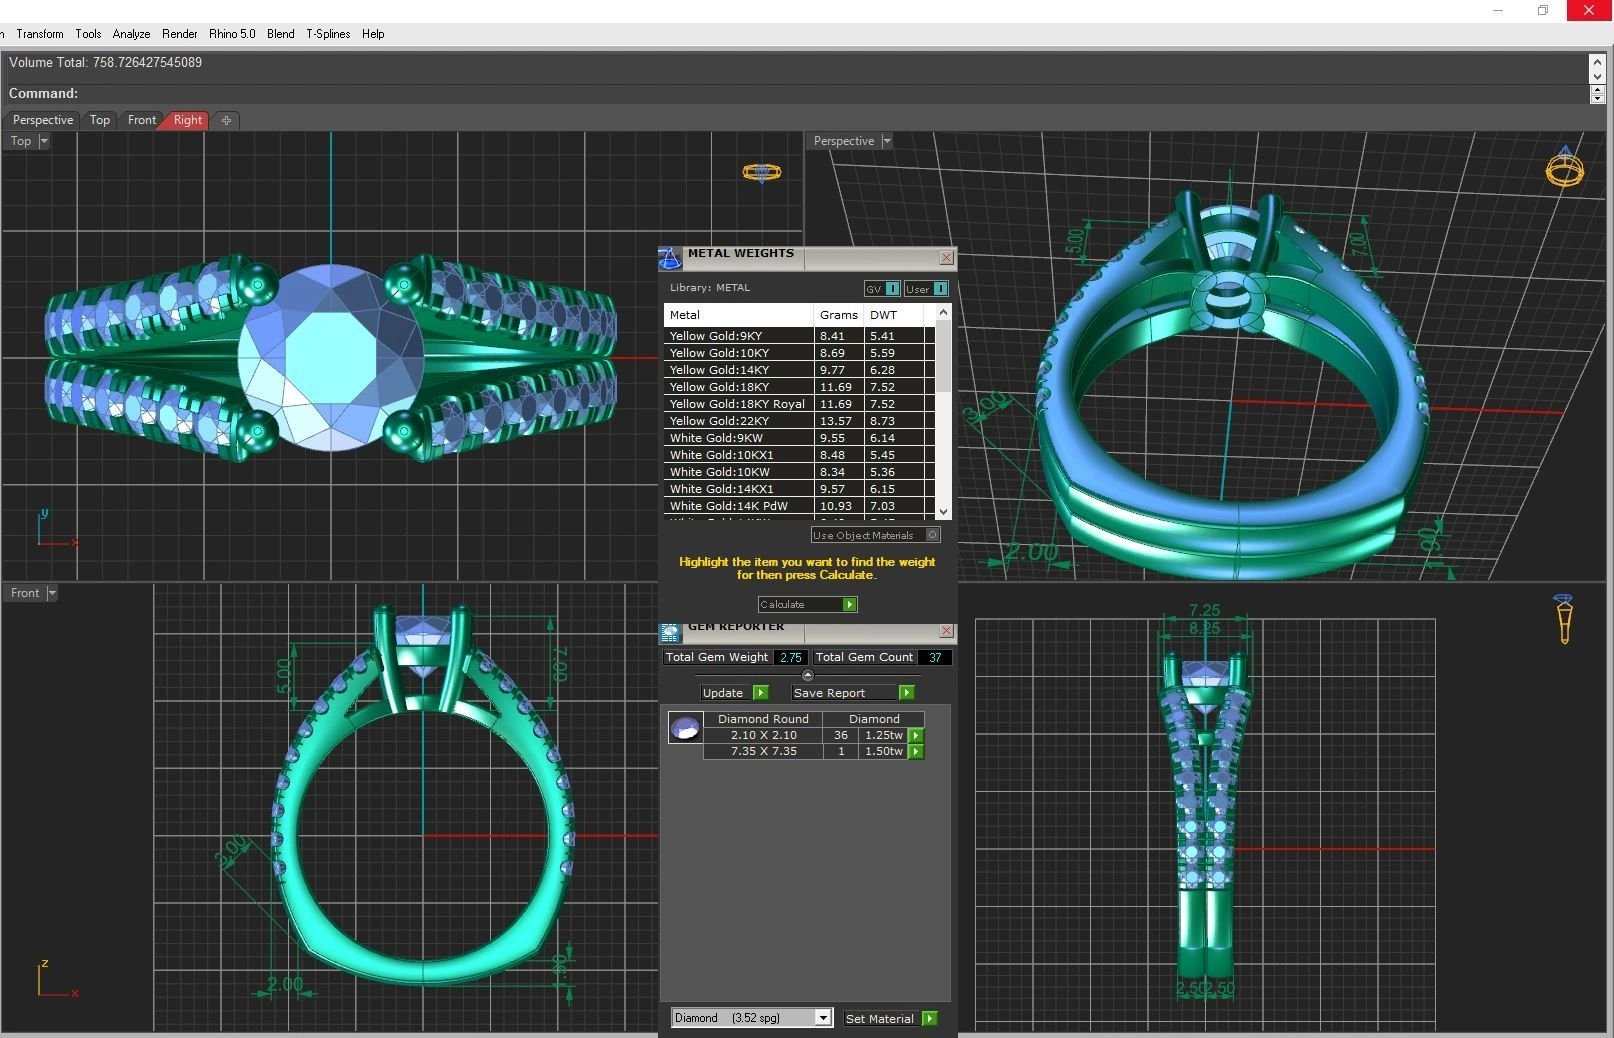Click the top view ring icon in Top viewport

[x=761, y=173]
